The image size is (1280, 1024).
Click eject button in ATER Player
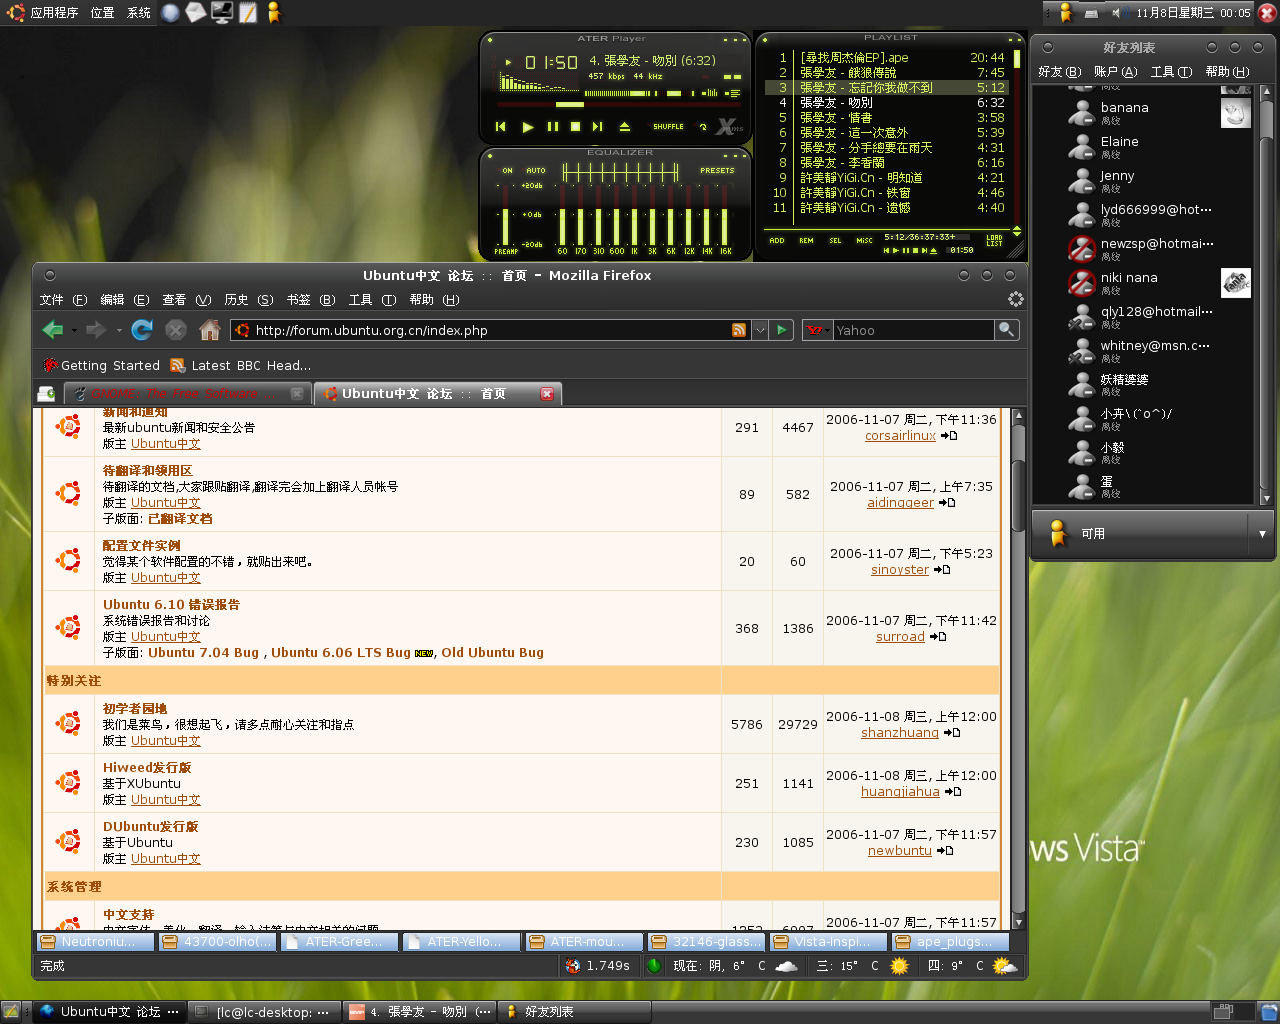[624, 127]
